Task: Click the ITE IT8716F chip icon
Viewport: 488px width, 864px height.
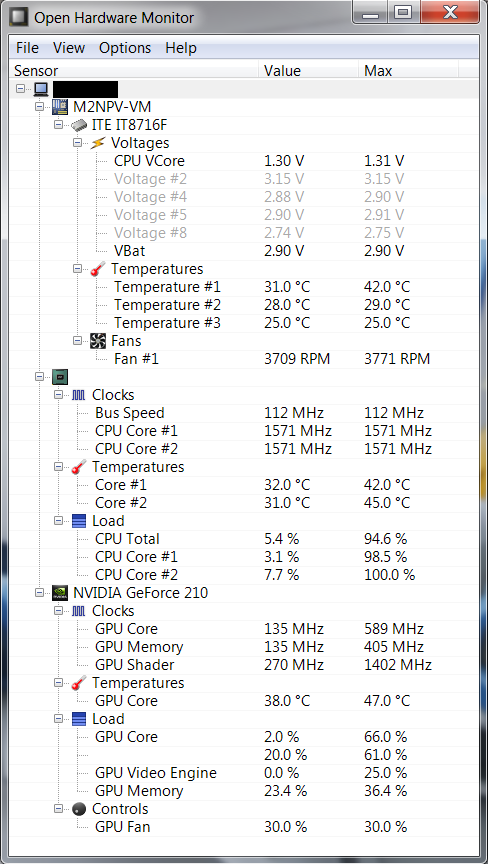Action: 79,125
